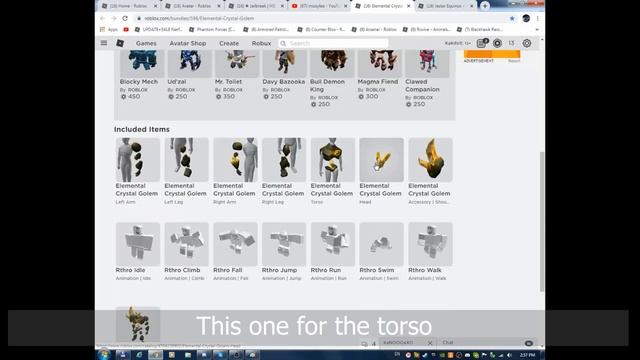The height and width of the screenshot is (360, 640).
Task: Open the Robux page
Action: (261, 43)
